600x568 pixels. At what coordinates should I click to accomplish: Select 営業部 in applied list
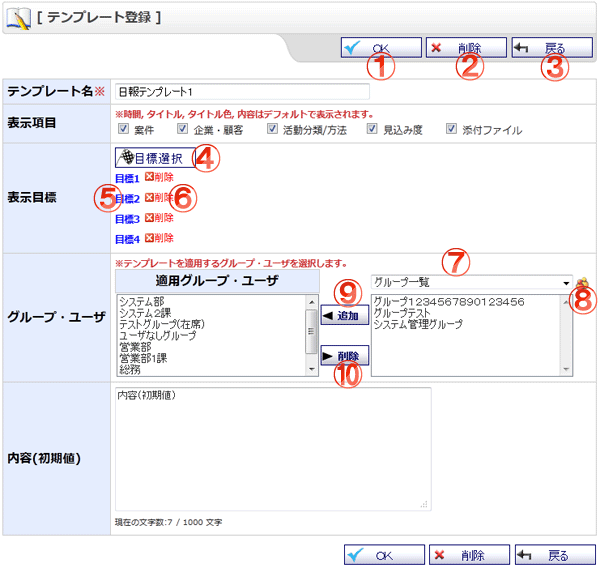tap(135, 347)
